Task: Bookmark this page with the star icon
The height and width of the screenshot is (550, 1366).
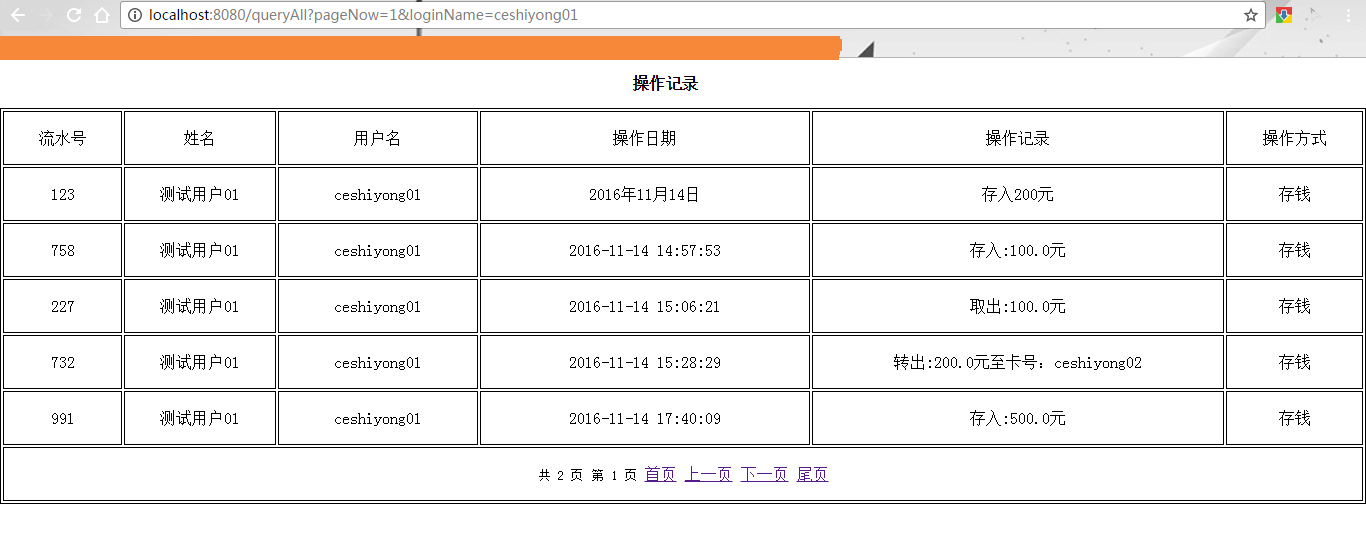Action: pyautogui.click(x=1250, y=15)
